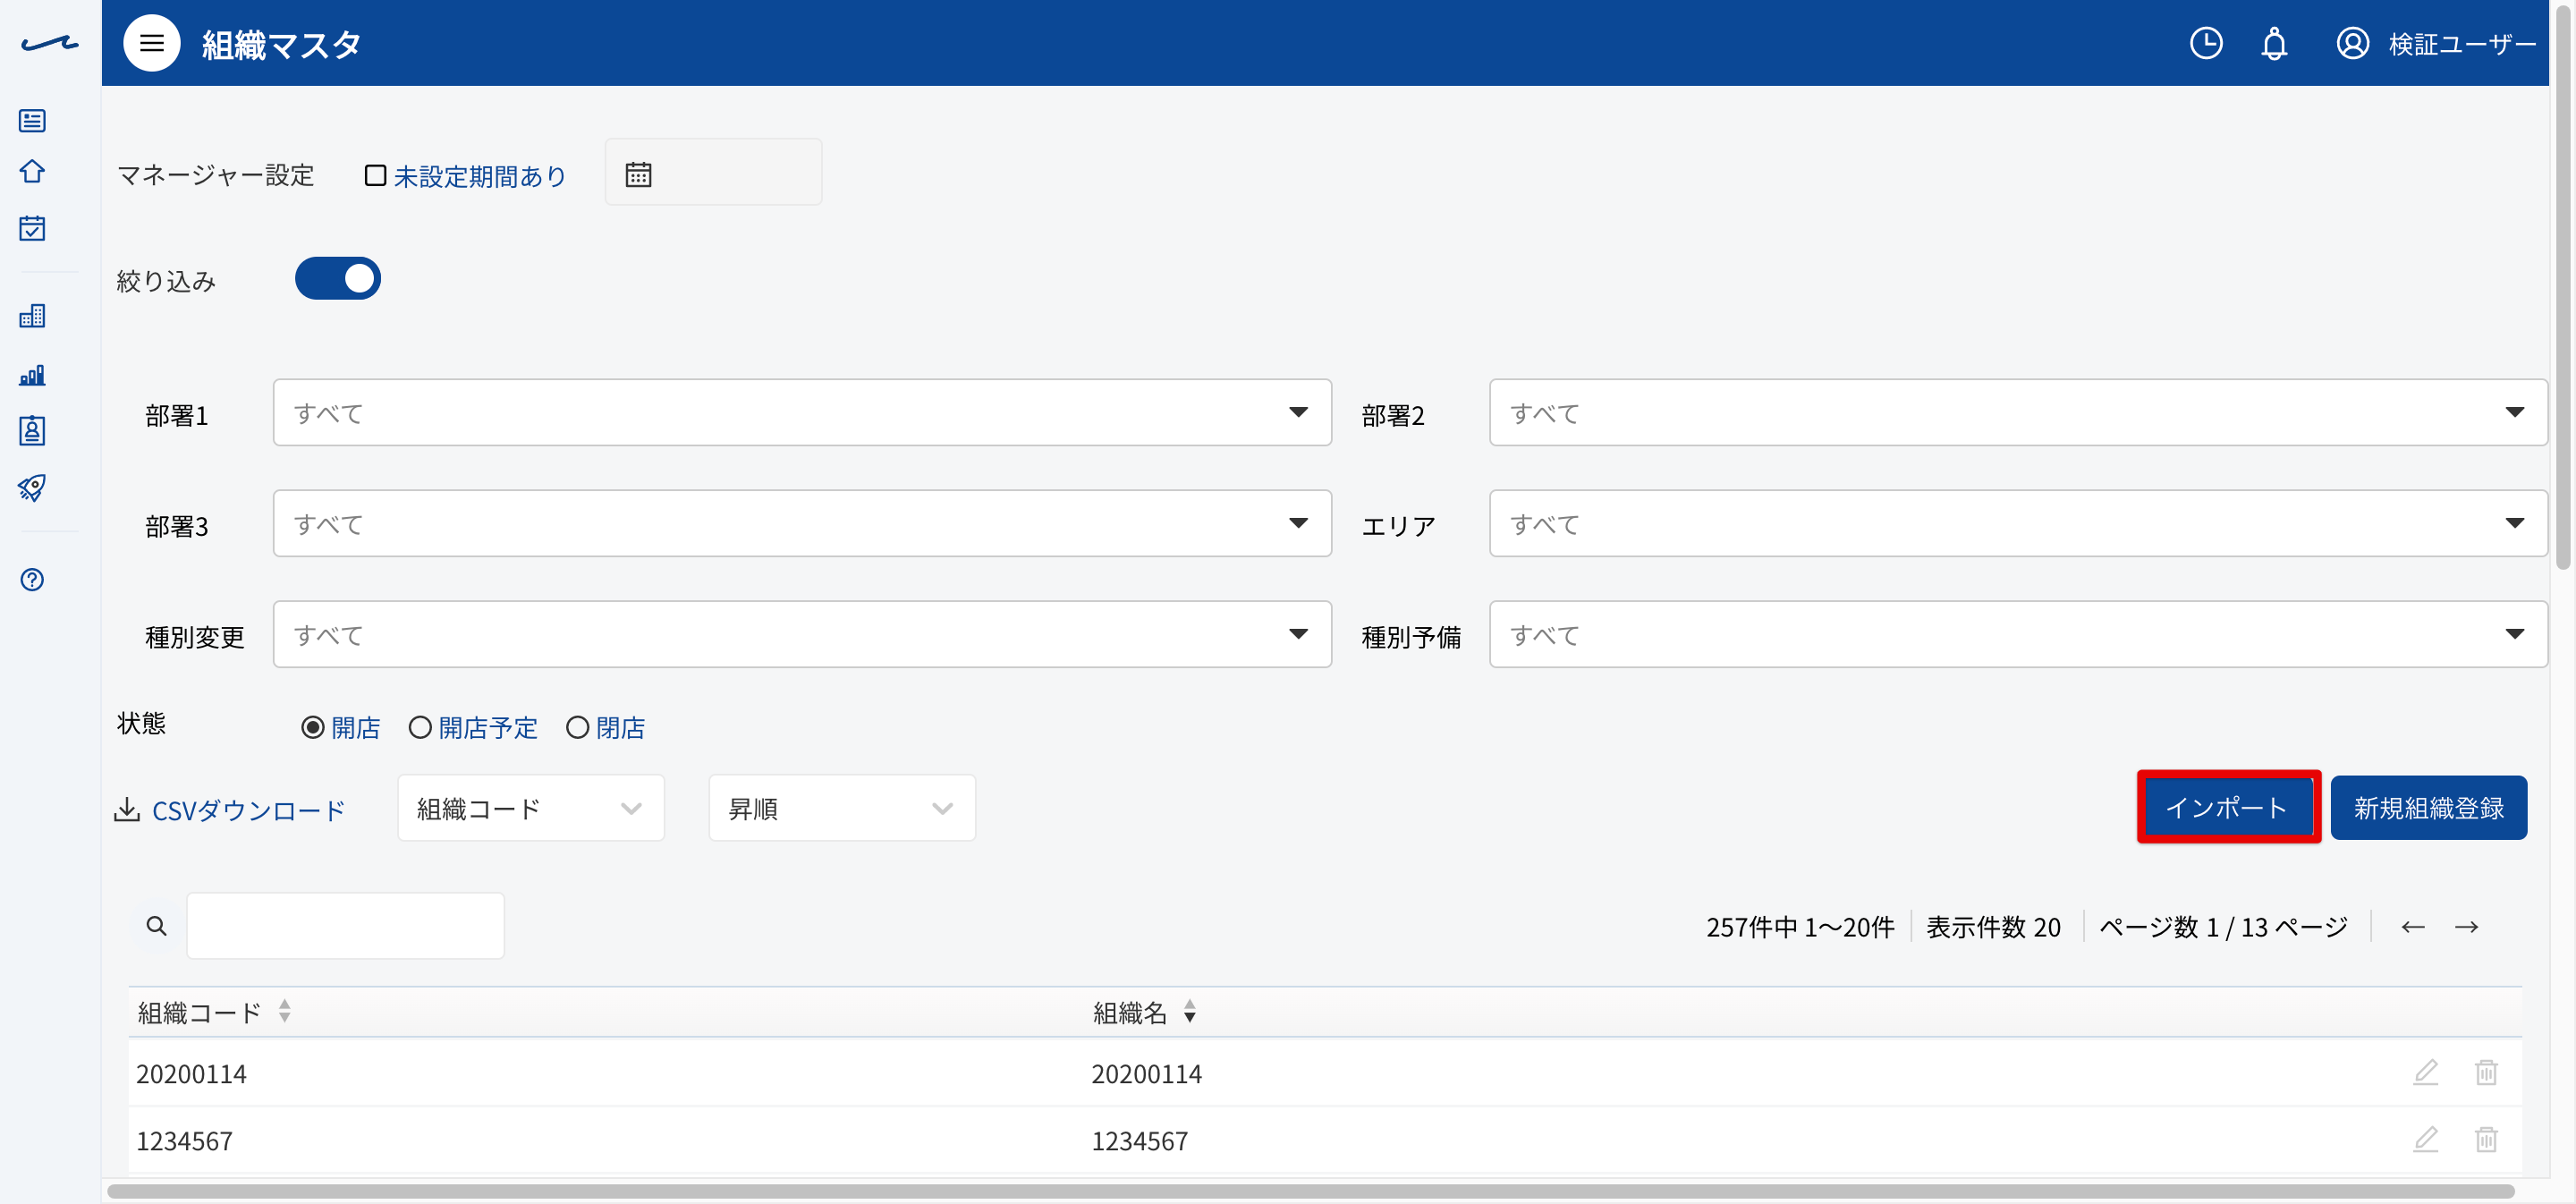Go to home via sidebar icon

click(32, 171)
